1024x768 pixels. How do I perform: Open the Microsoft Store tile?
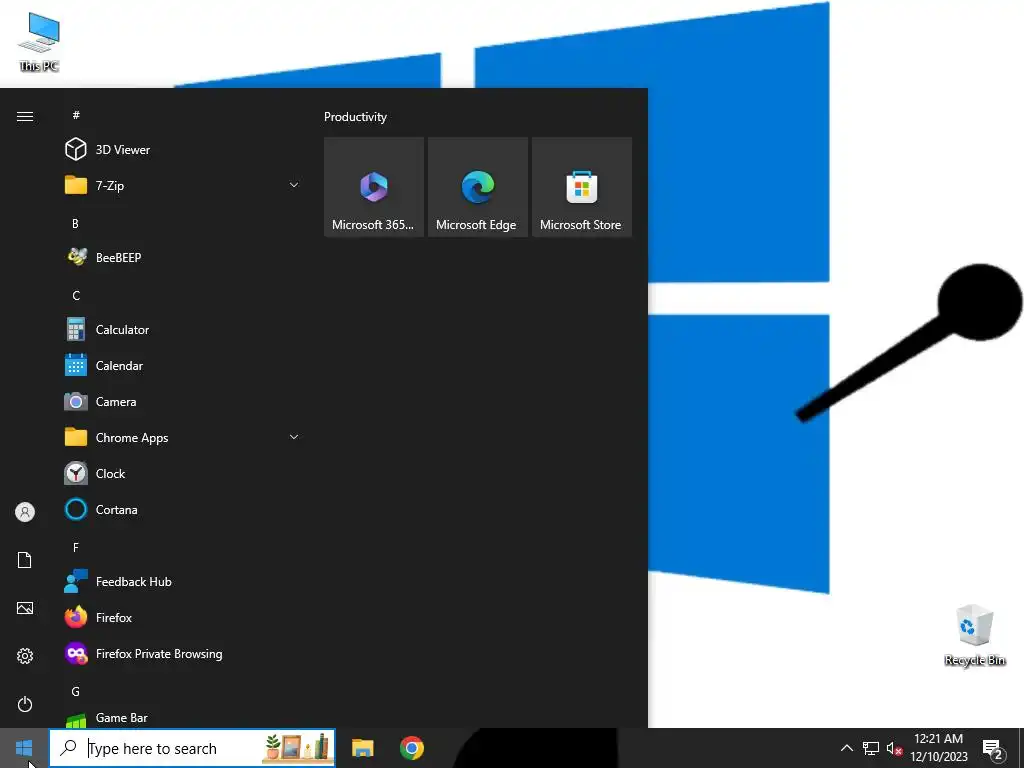(x=581, y=187)
